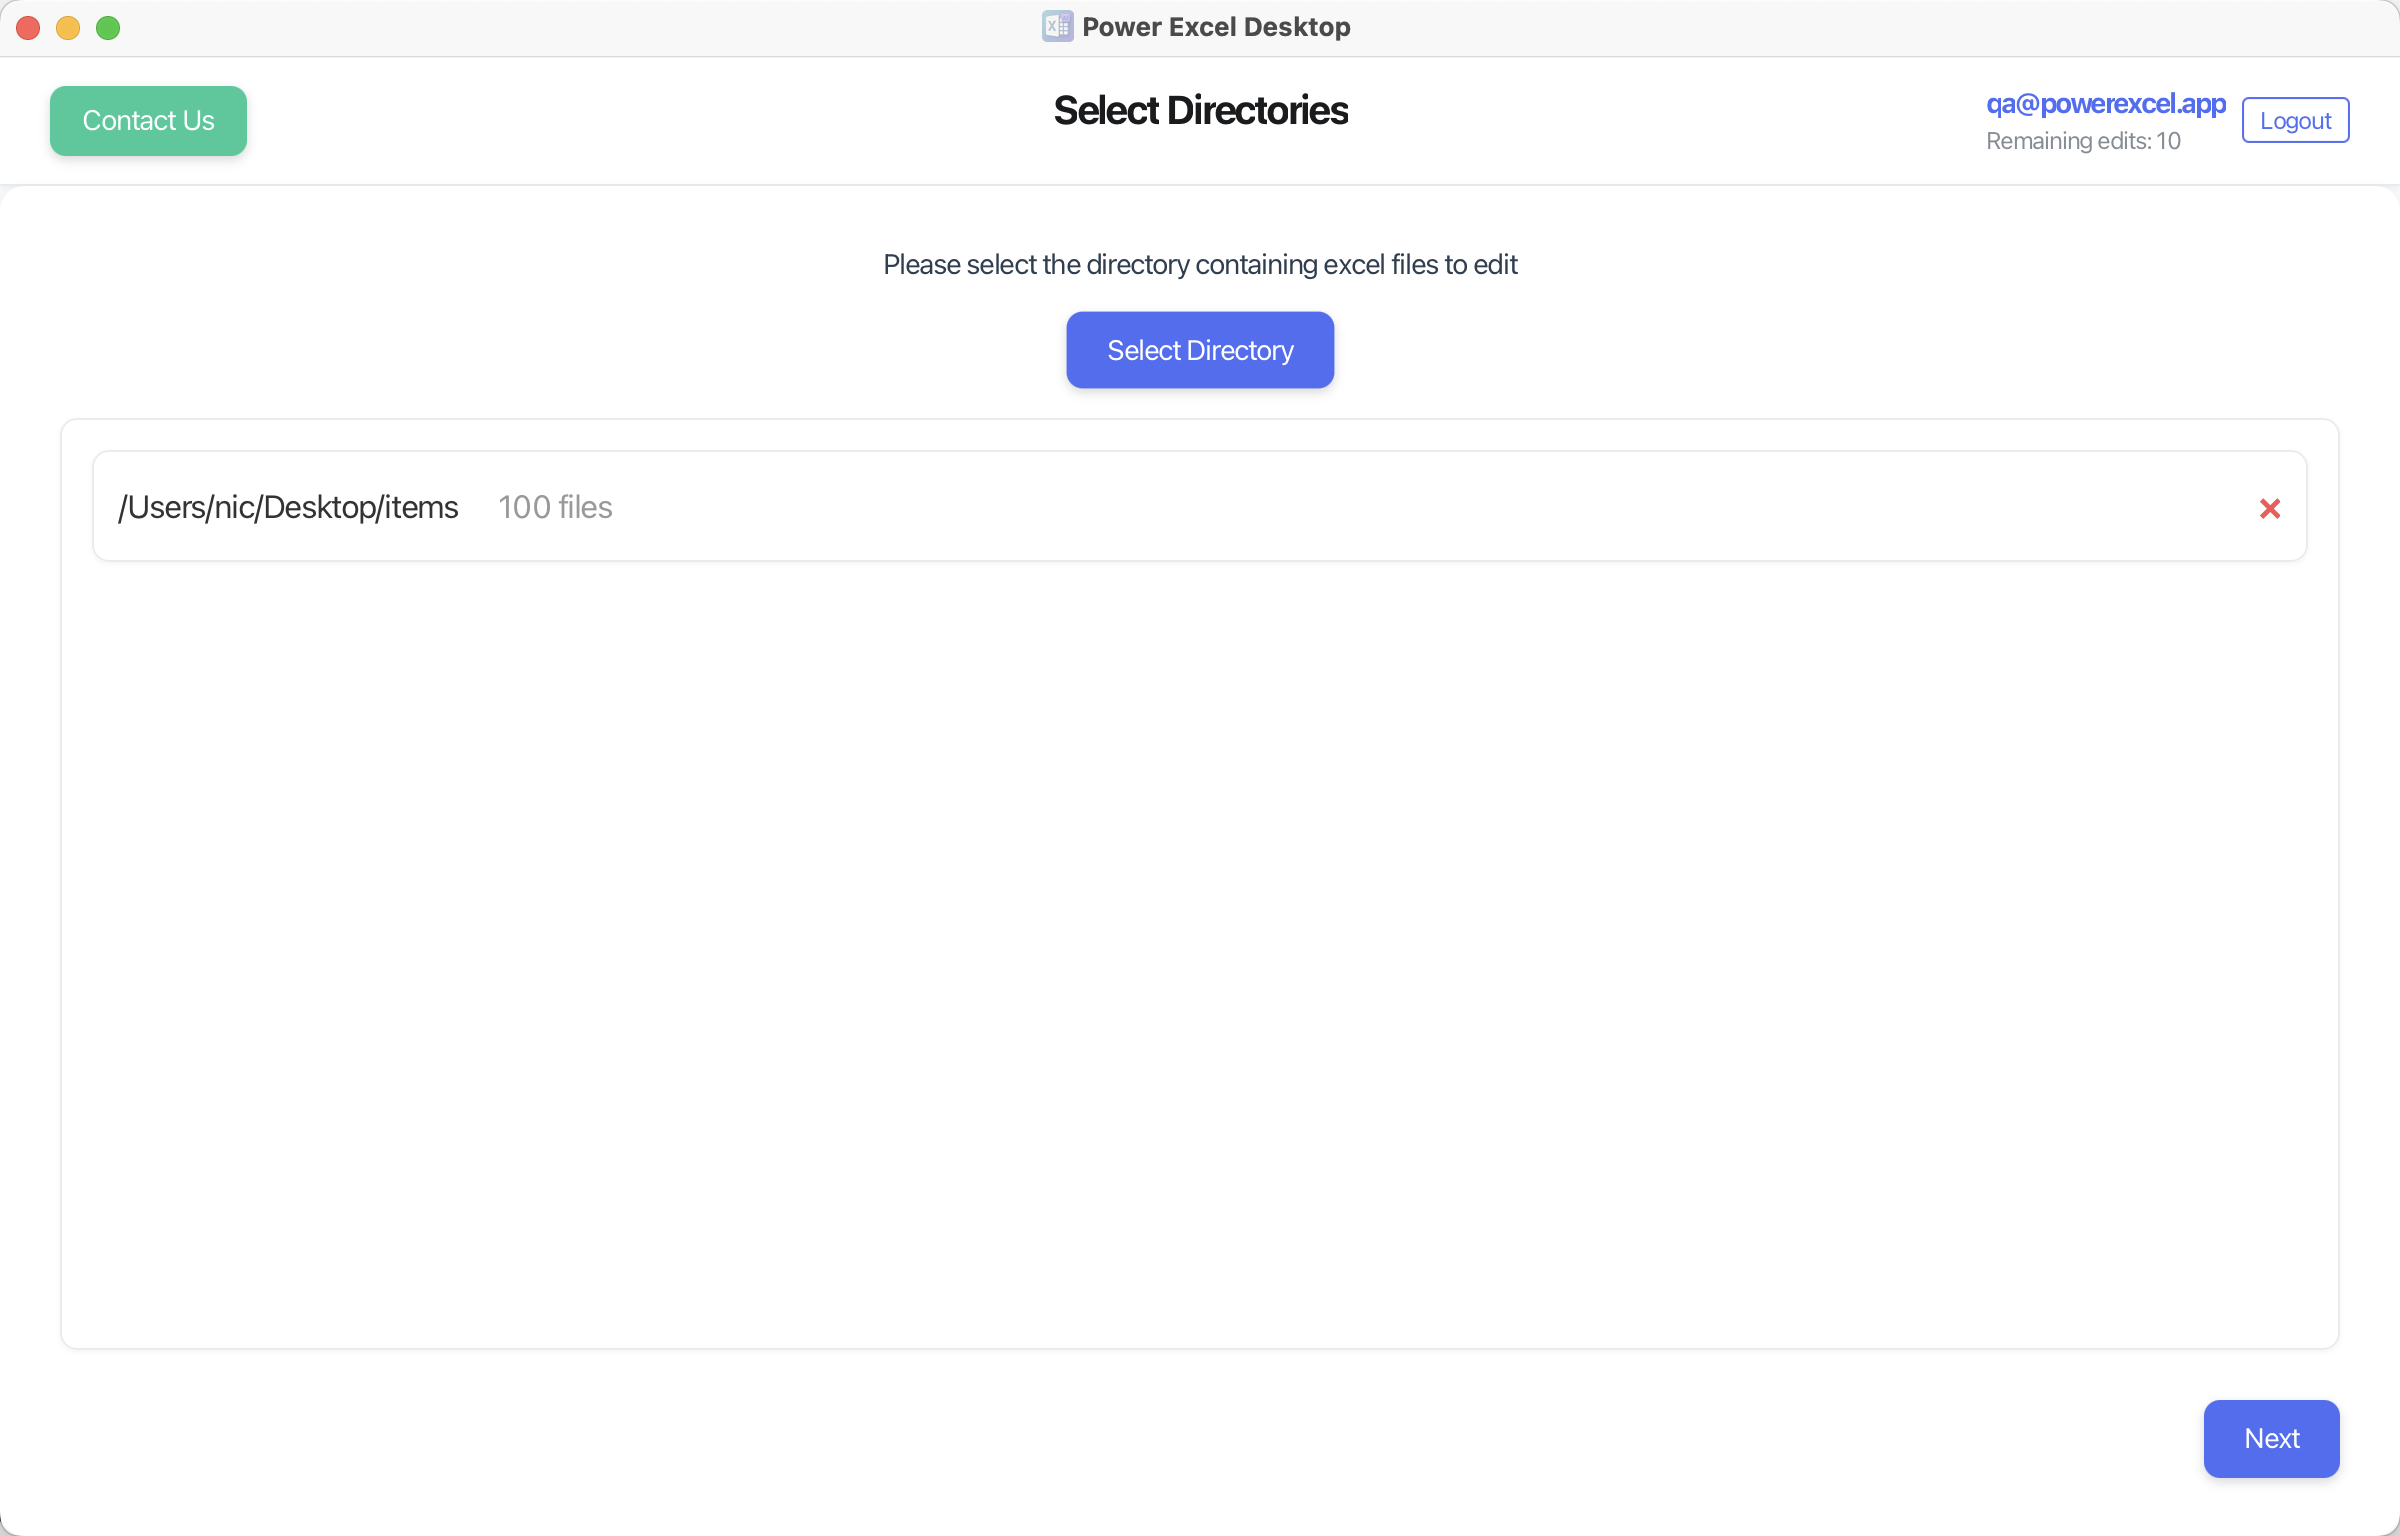Log out using the Logout button
Screen dimensions: 2400x1536
click(x=2295, y=120)
